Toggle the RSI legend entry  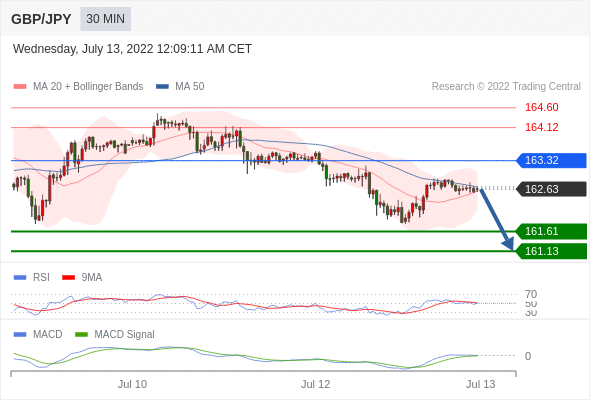pyautogui.click(x=32, y=277)
